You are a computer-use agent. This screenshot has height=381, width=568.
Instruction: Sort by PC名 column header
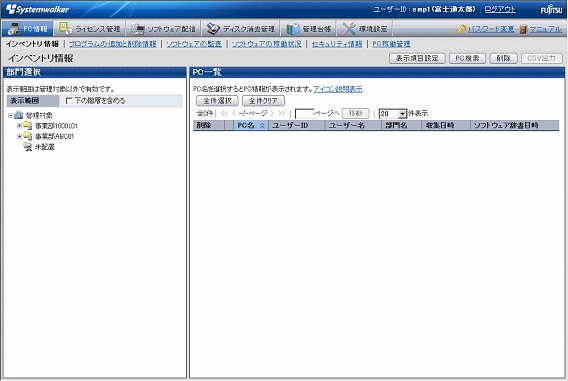click(x=251, y=125)
